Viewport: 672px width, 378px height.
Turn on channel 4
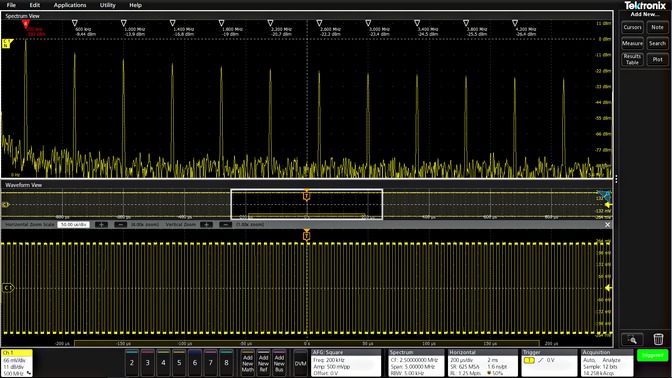point(163,363)
